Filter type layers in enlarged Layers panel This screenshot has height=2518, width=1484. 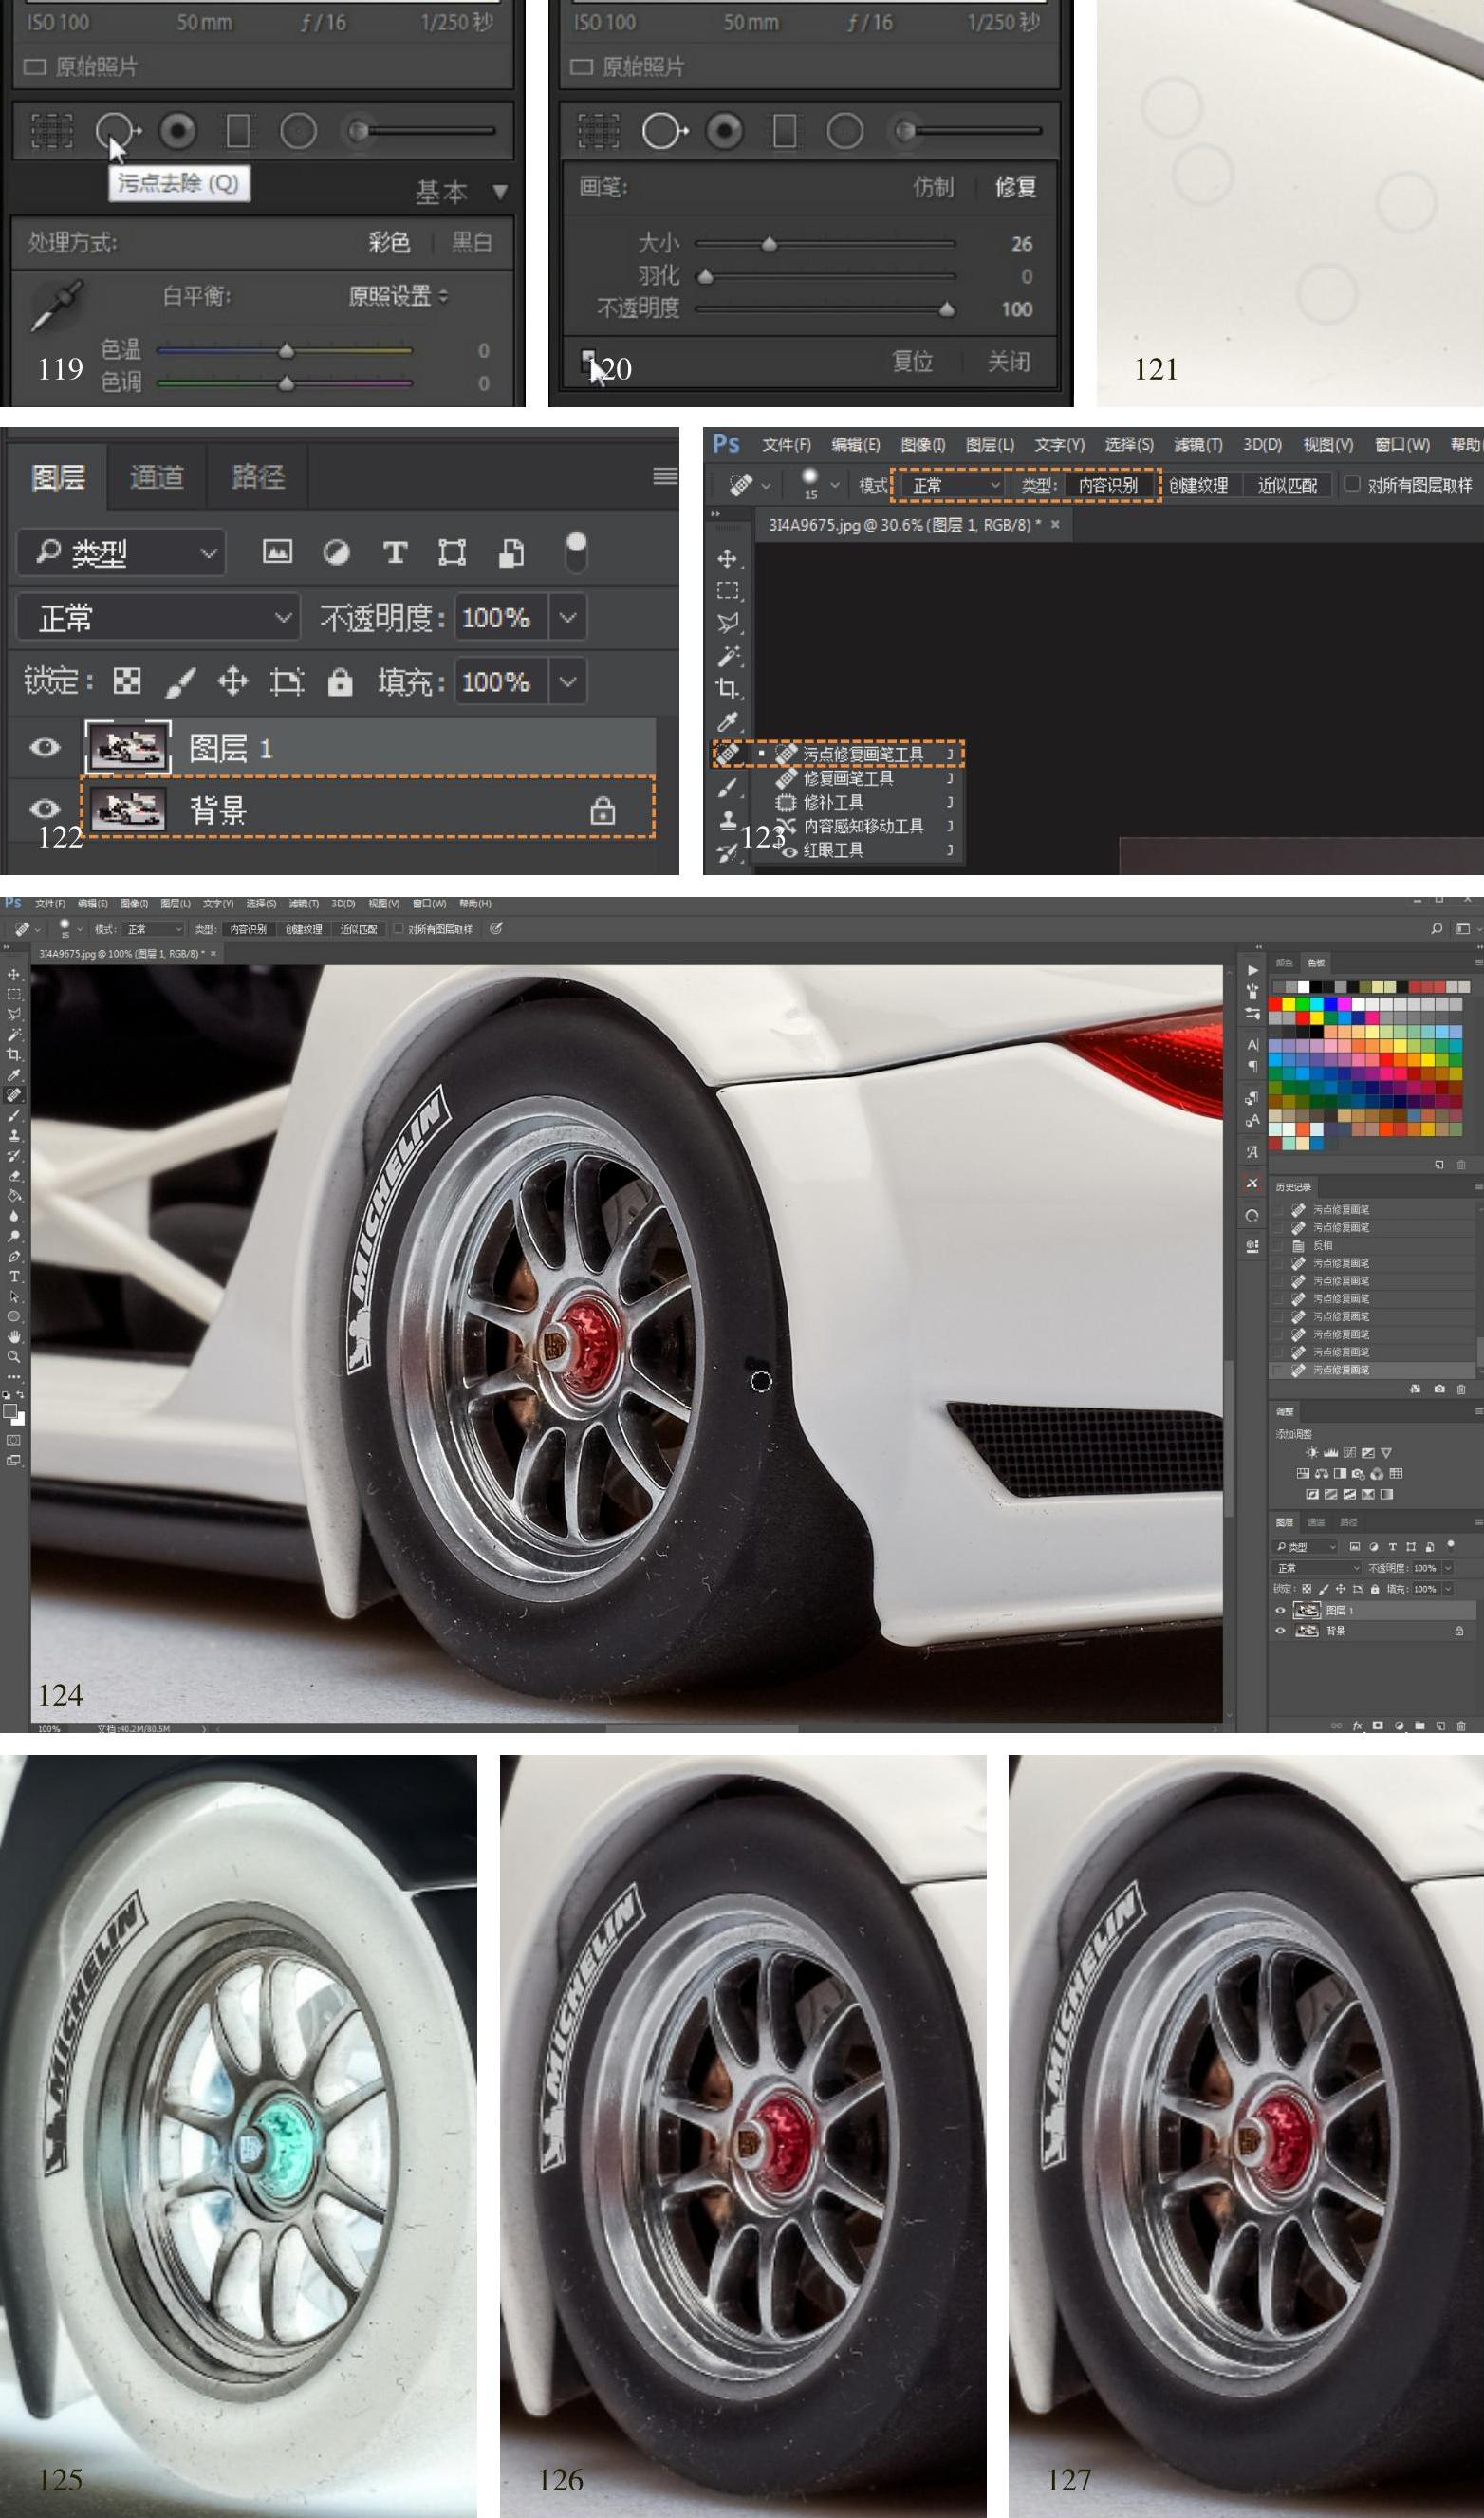tap(394, 552)
